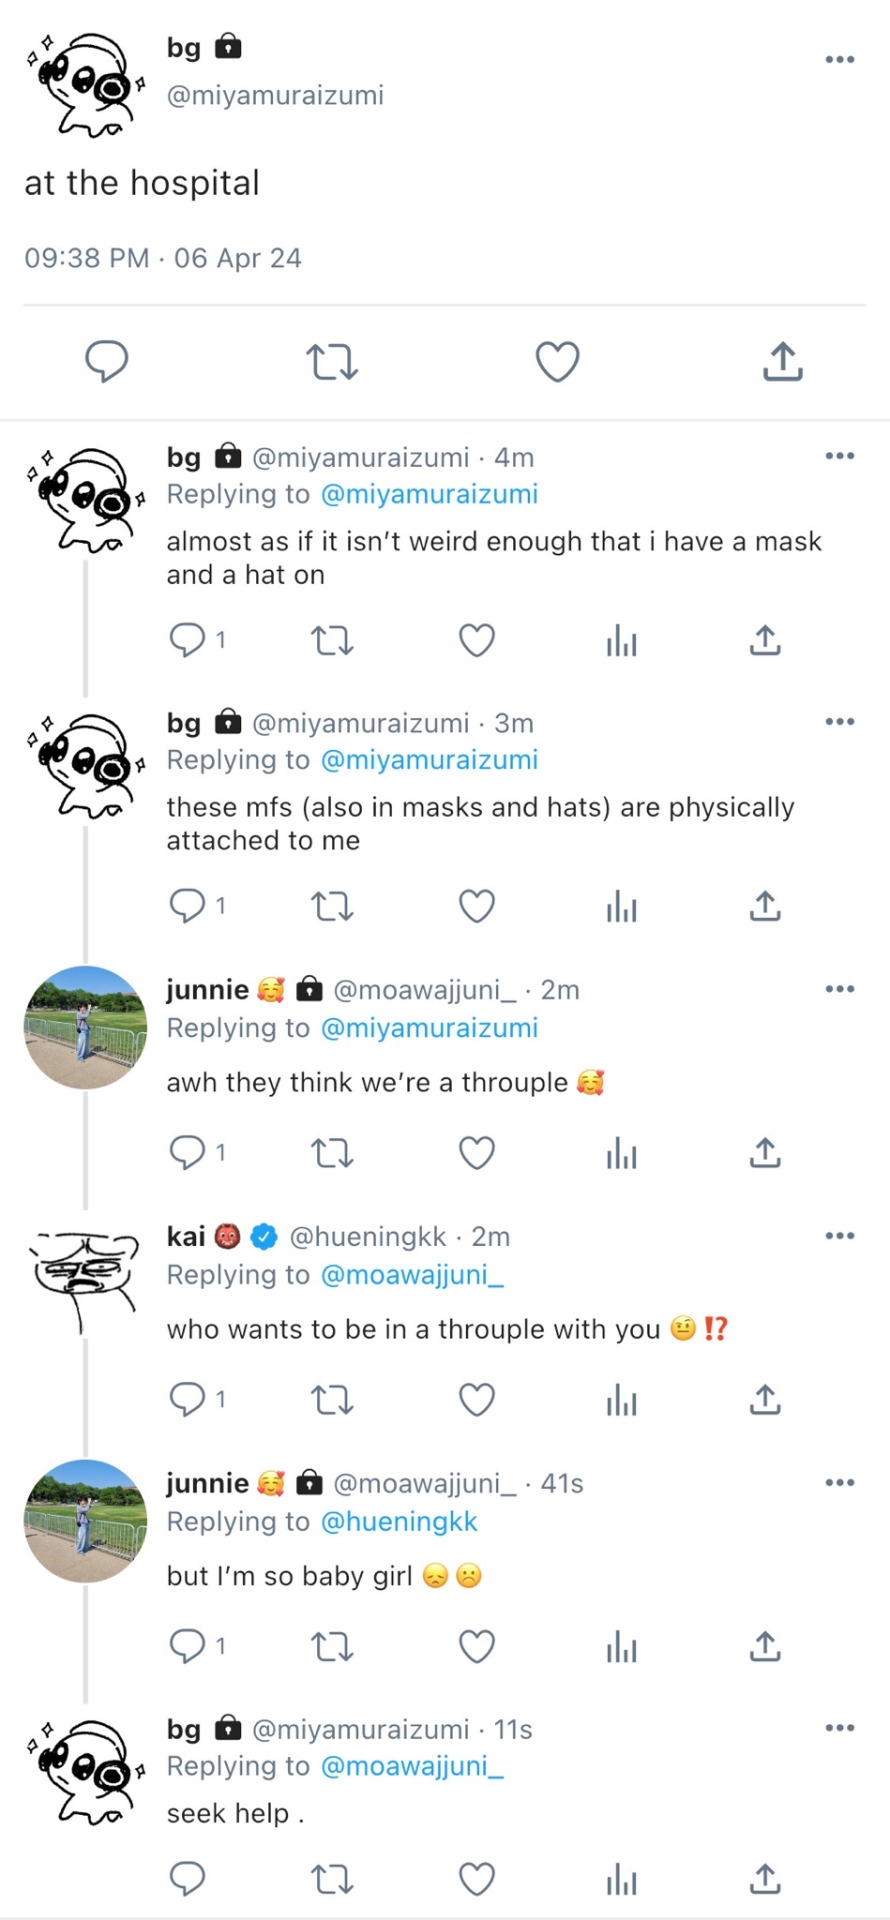Share kai's 'who wants to be' tweet
890x1920 pixels.
[x=765, y=1399]
